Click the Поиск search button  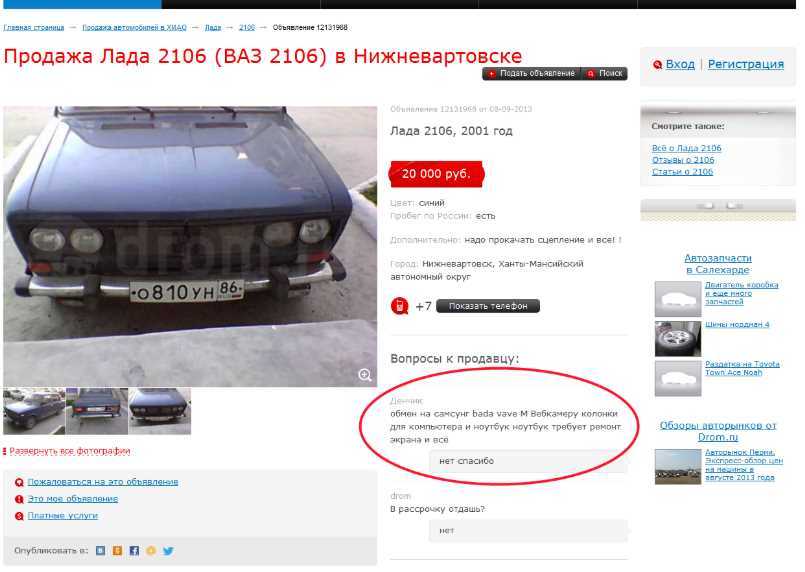(604, 73)
